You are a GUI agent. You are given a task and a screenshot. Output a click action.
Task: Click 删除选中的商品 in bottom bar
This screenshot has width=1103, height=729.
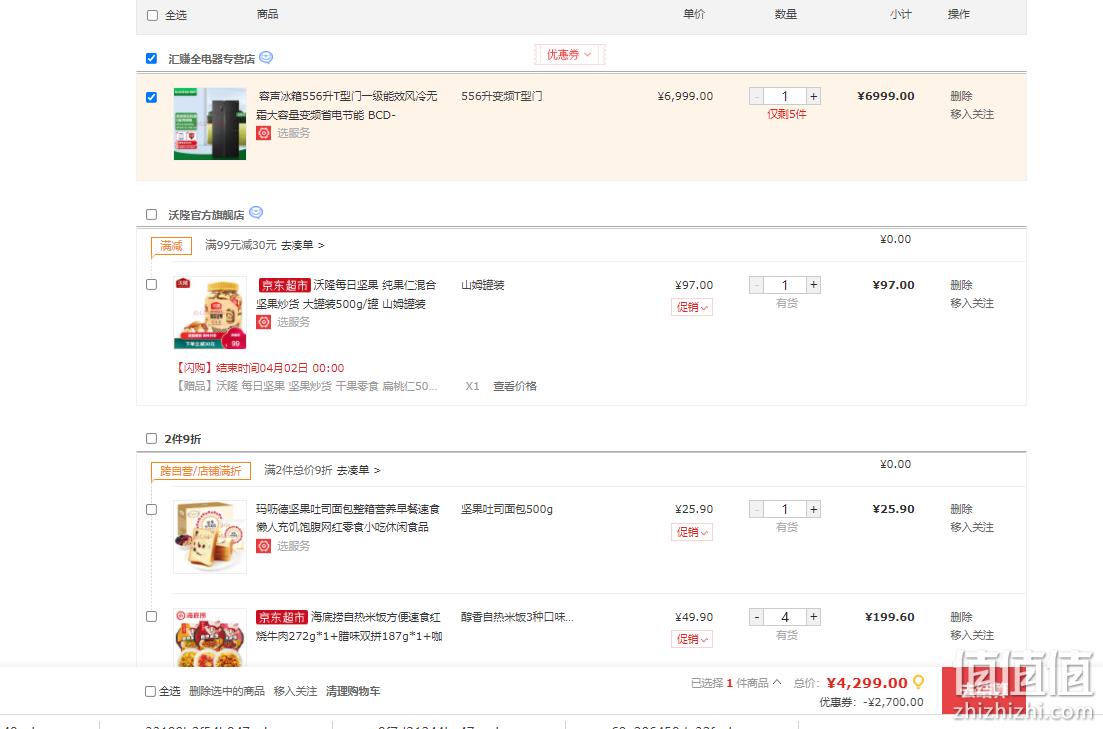[x=227, y=692]
